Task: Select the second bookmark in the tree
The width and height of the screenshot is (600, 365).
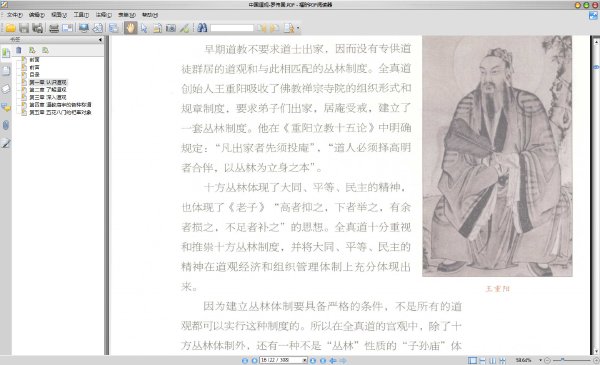Action: coord(34,67)
